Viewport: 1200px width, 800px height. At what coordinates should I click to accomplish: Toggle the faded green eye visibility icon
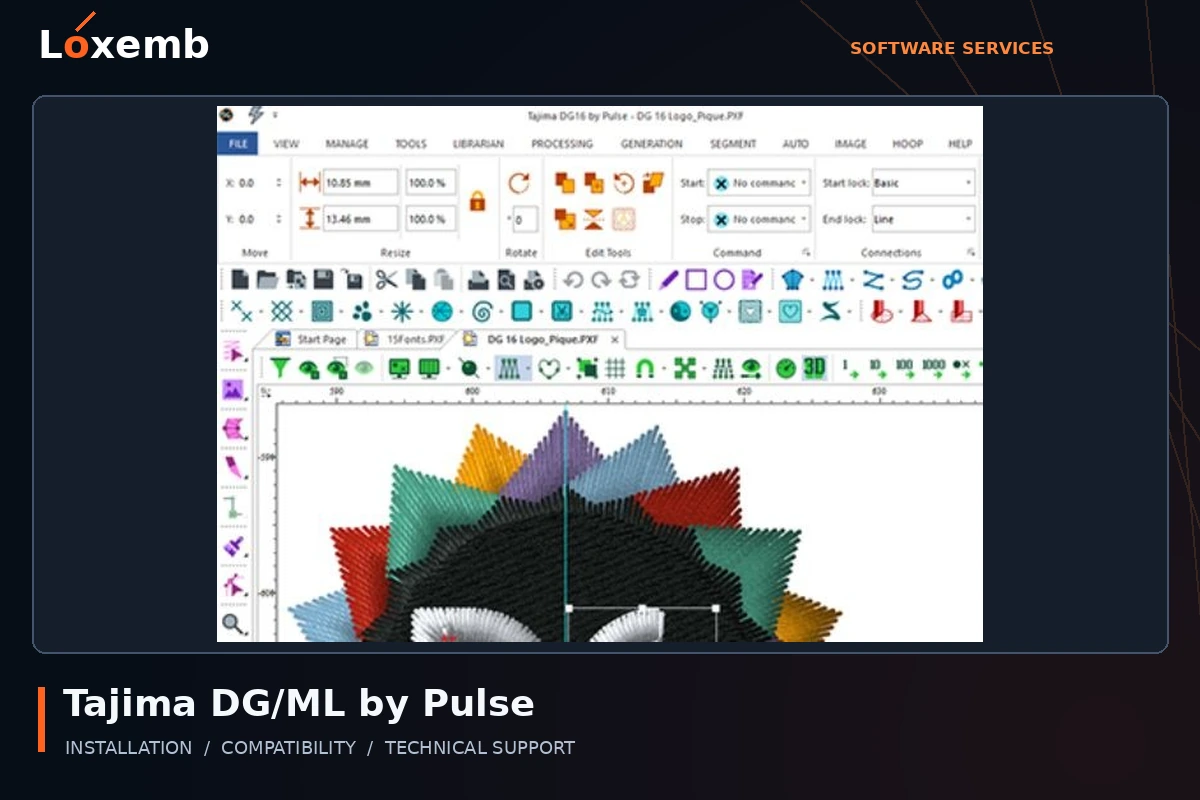click(365, 368)
